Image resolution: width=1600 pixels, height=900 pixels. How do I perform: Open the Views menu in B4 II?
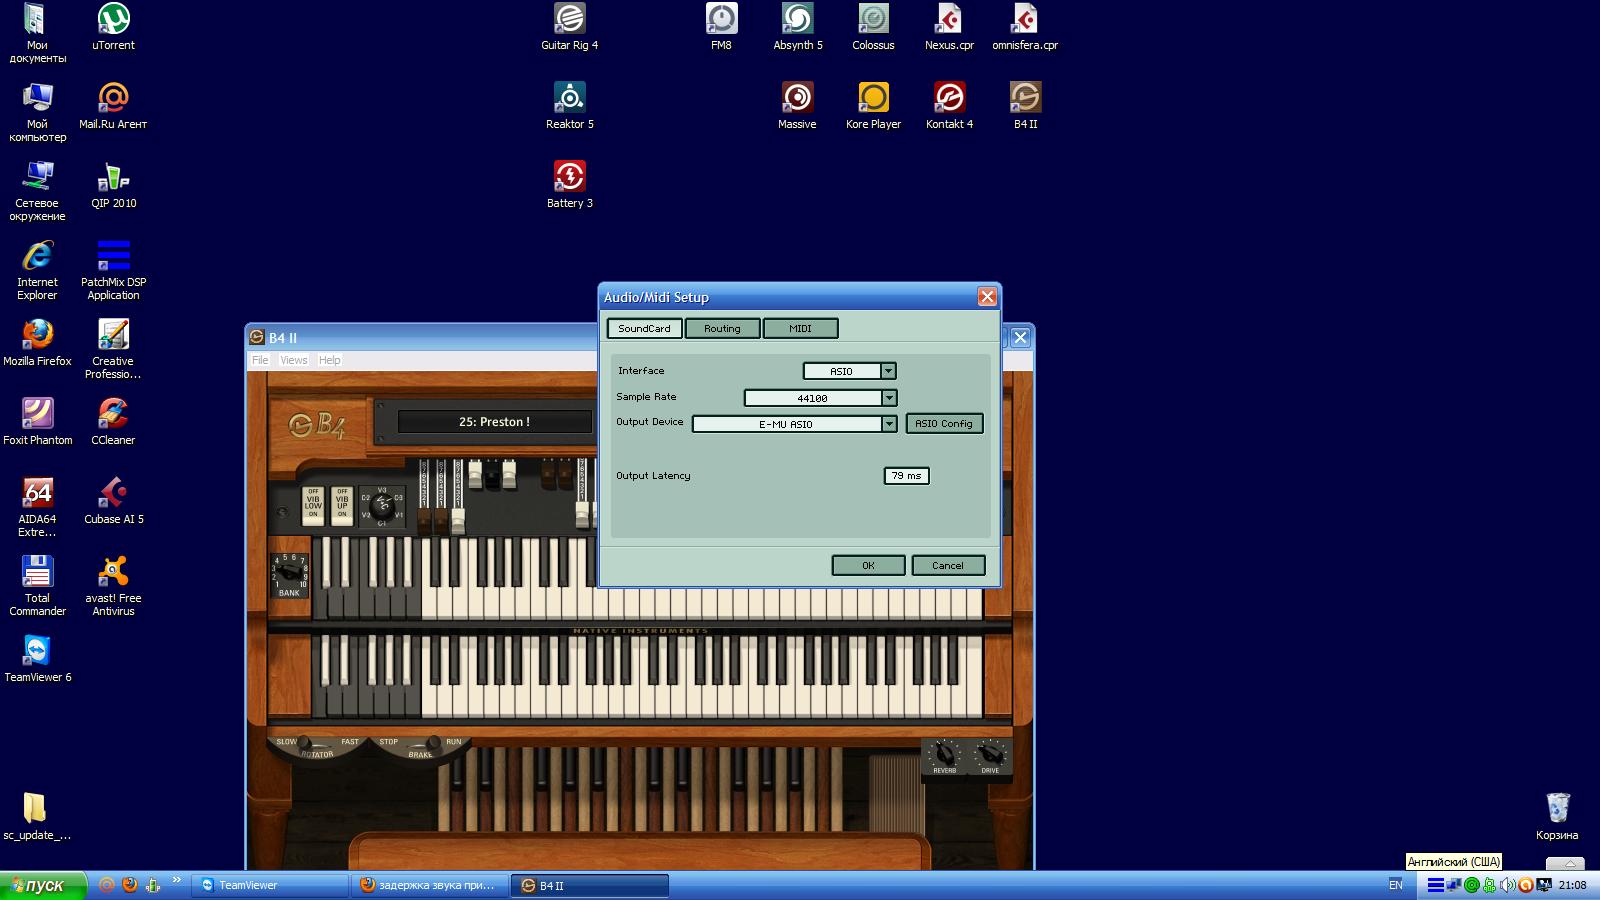pyautogui.click(x=294, y=360)
